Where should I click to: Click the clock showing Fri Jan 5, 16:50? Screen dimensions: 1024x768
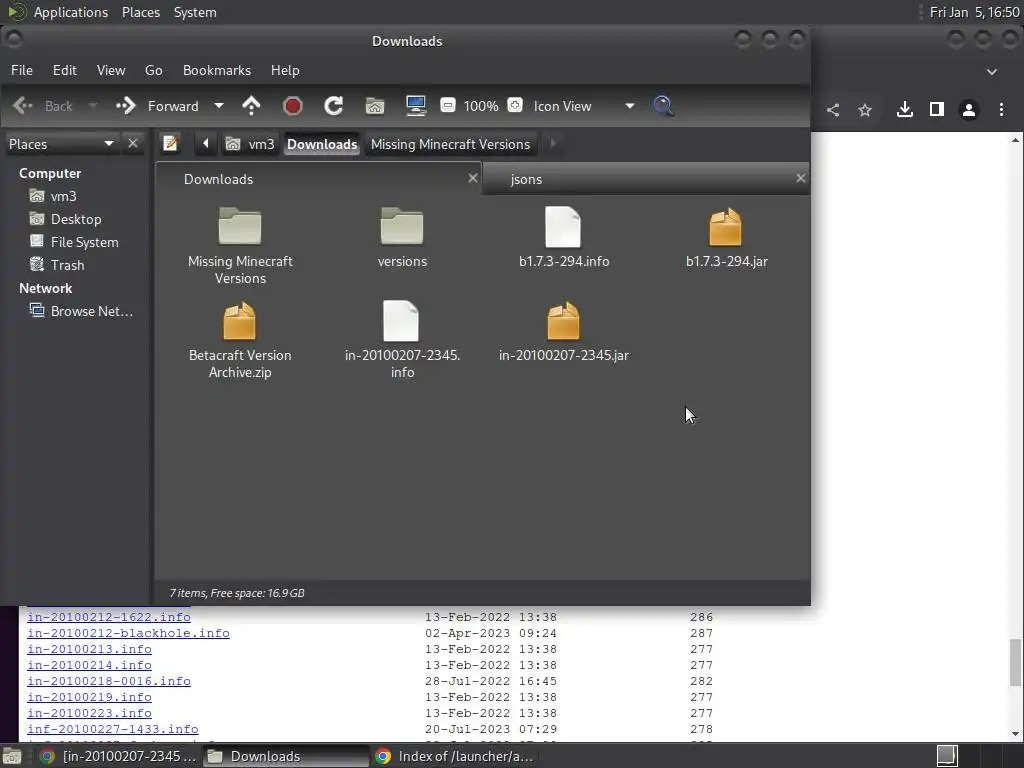974,12
